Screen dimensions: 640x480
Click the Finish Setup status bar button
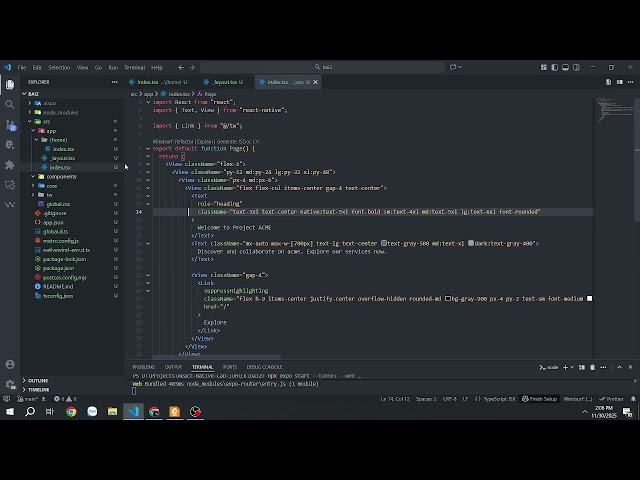(539, 399)
